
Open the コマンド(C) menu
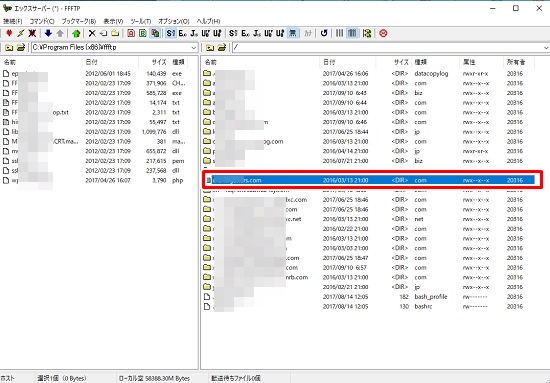point(42,21)
